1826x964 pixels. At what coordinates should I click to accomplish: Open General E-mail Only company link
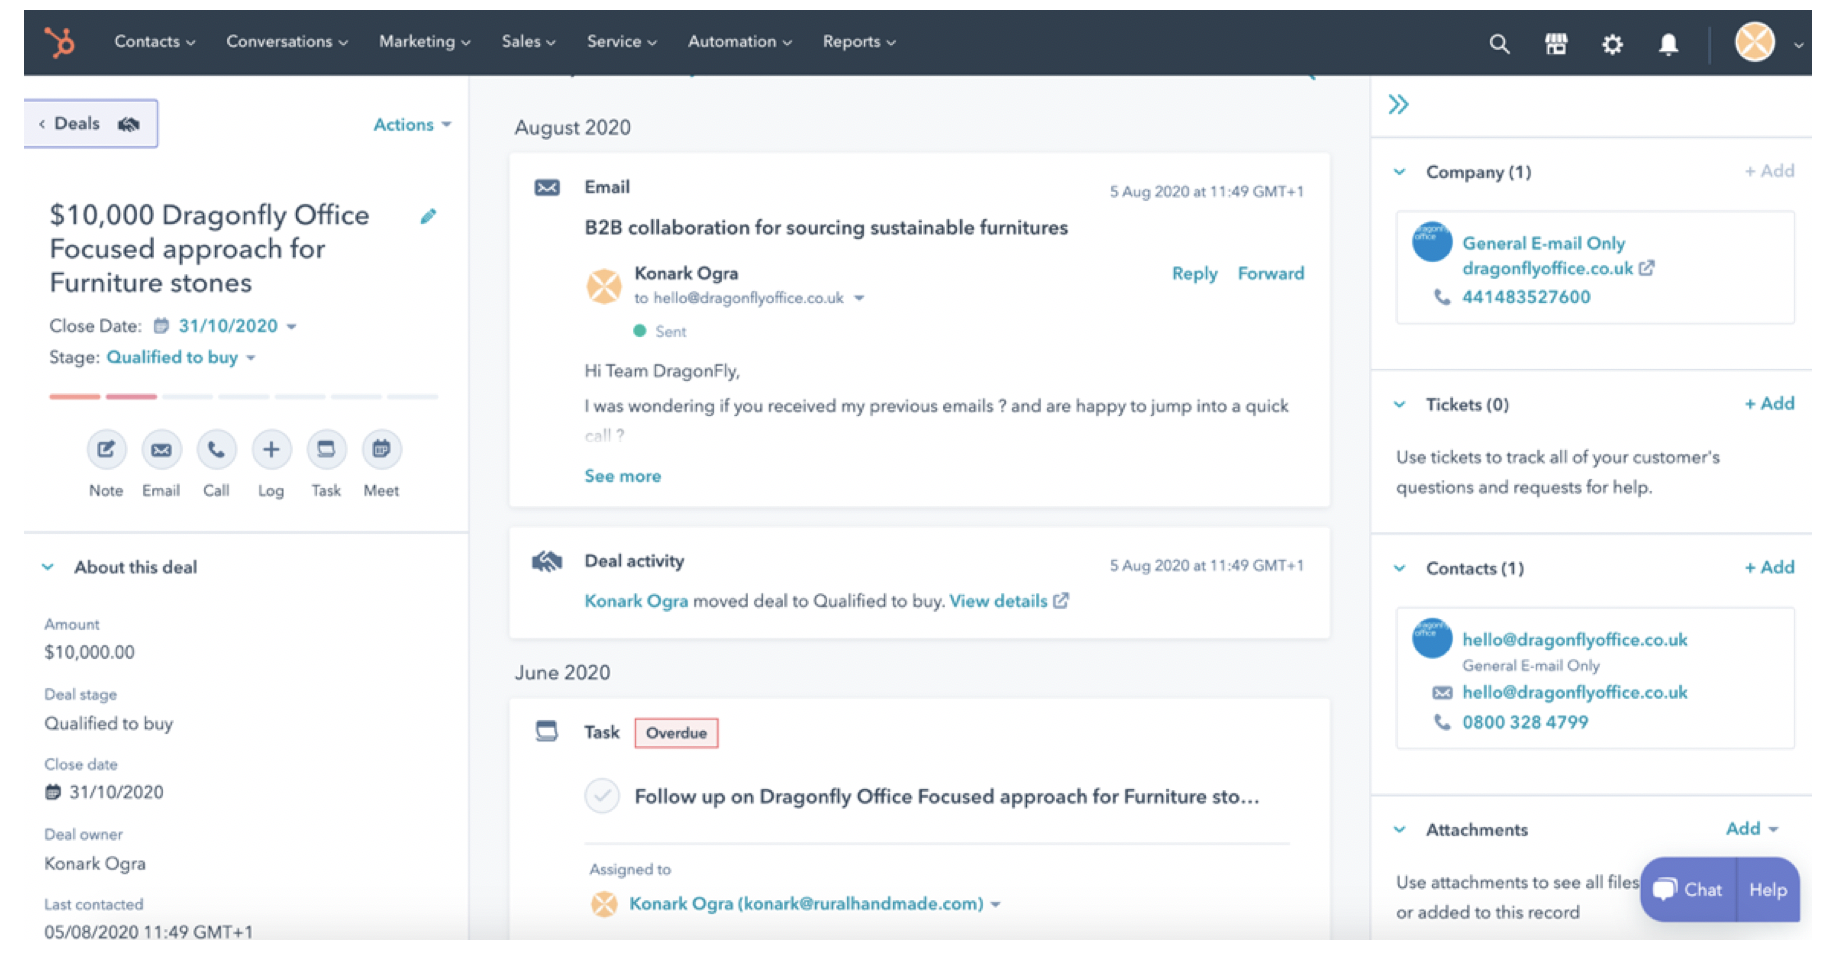pyautogui.click(x=1543, y=243)
